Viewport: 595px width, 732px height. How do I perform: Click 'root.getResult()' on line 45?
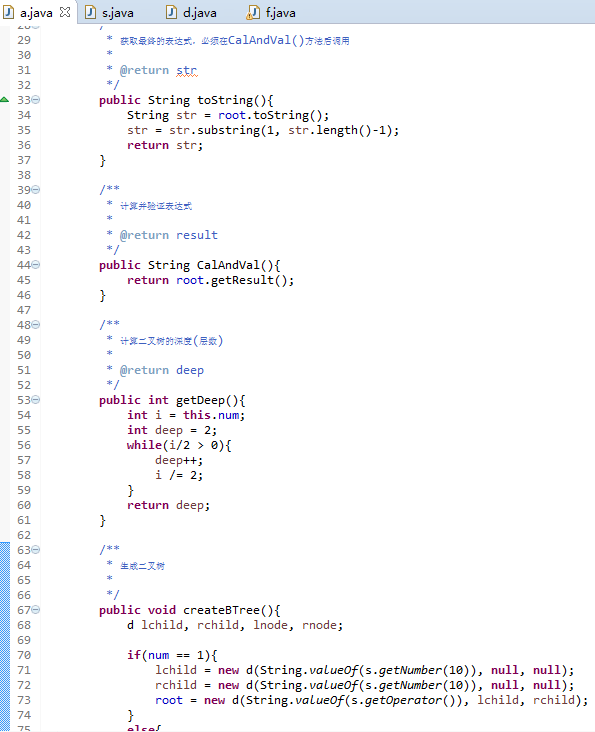(x=231, y=280)
